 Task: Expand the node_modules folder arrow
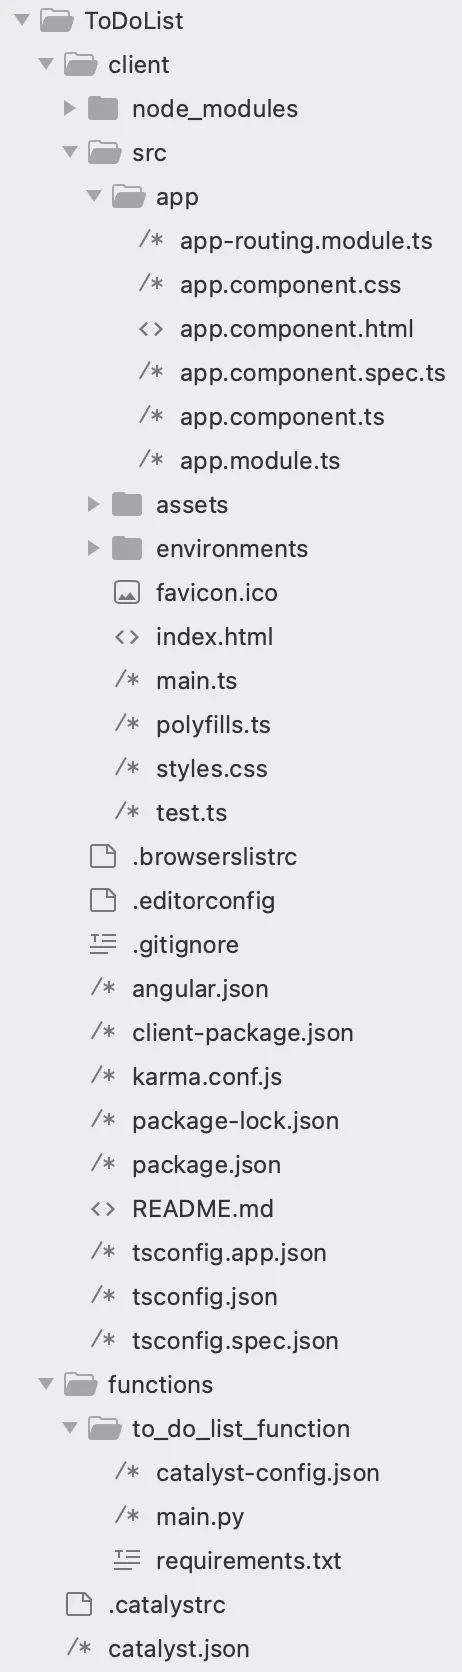click(69, 108)
